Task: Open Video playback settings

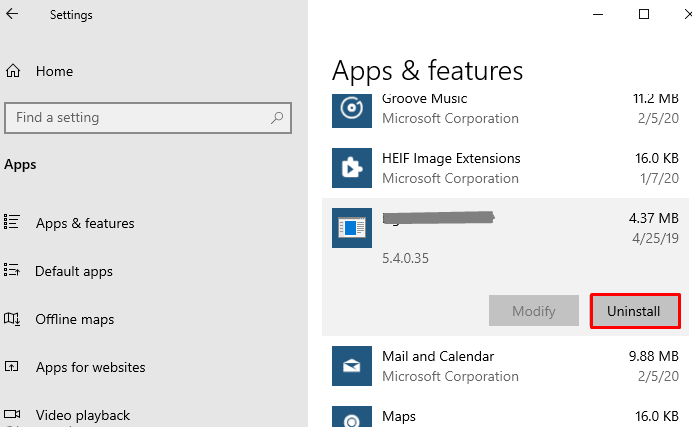Action: [x=82, y=415]
